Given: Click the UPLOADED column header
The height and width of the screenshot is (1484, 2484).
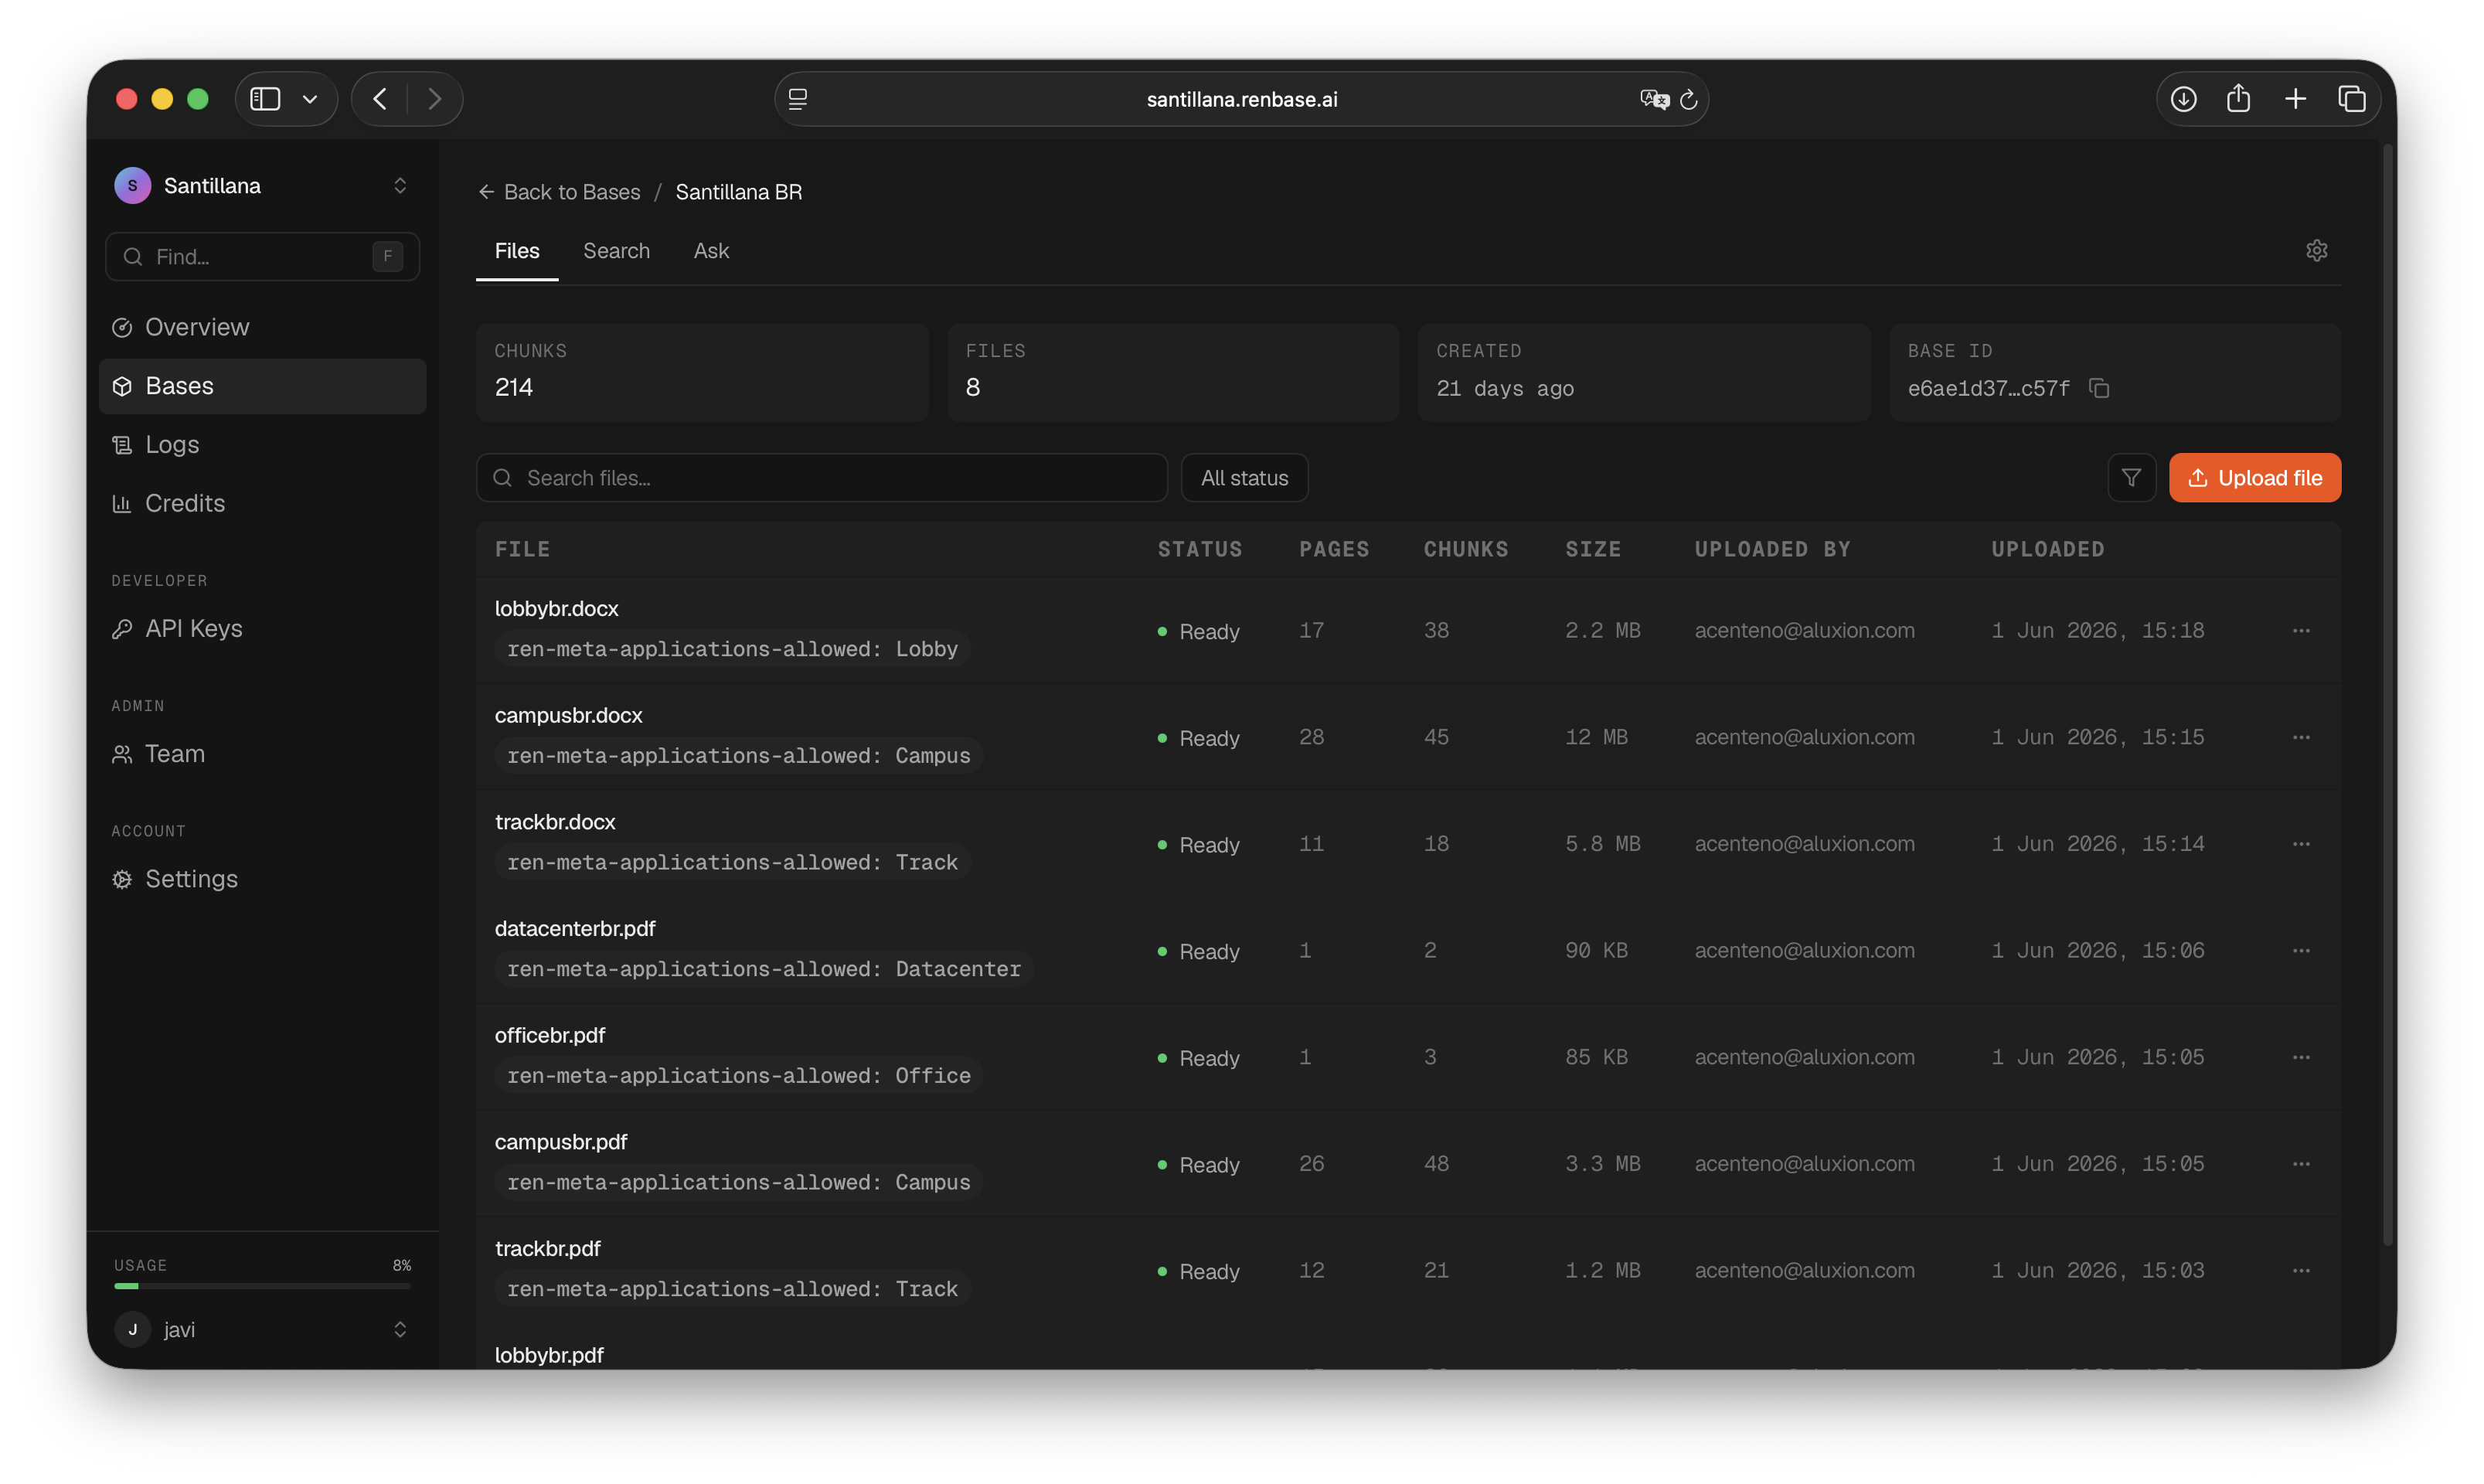Looking at the screenshot, I should coord(2047,549).
